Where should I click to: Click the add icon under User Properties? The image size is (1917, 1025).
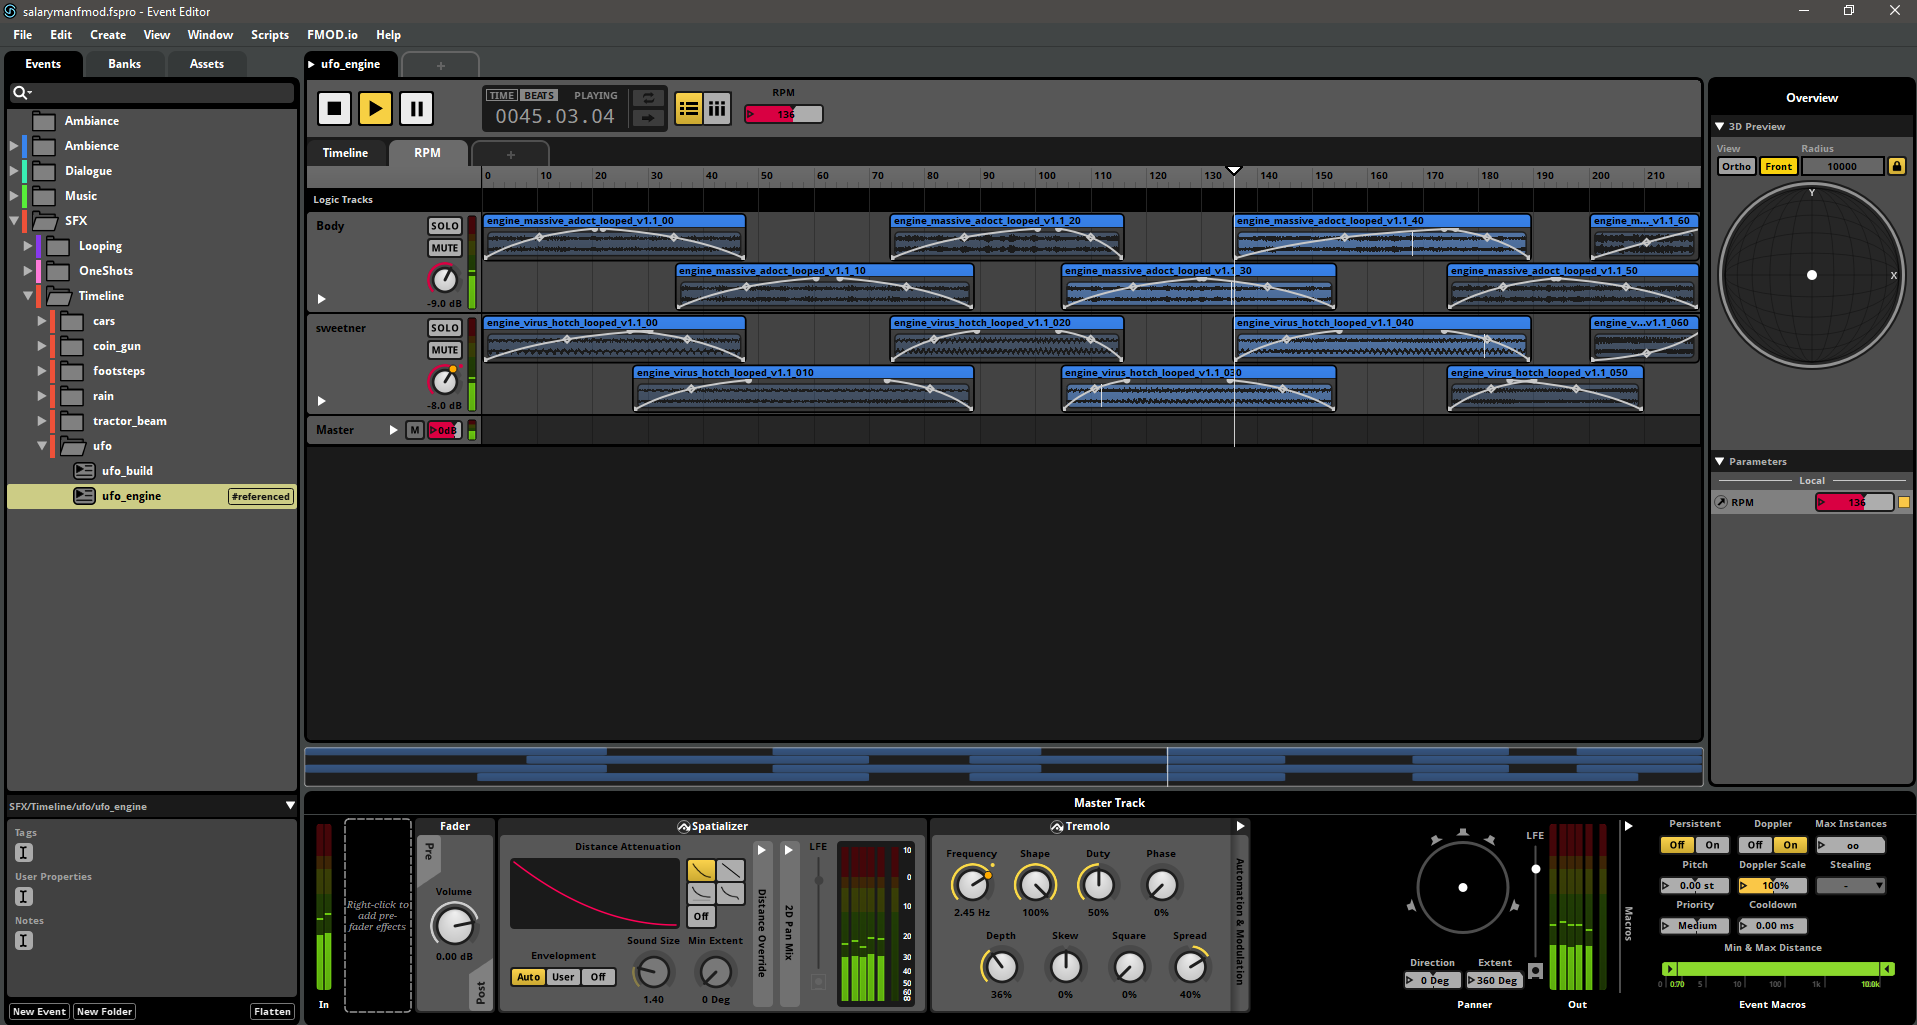pos(24,896)
